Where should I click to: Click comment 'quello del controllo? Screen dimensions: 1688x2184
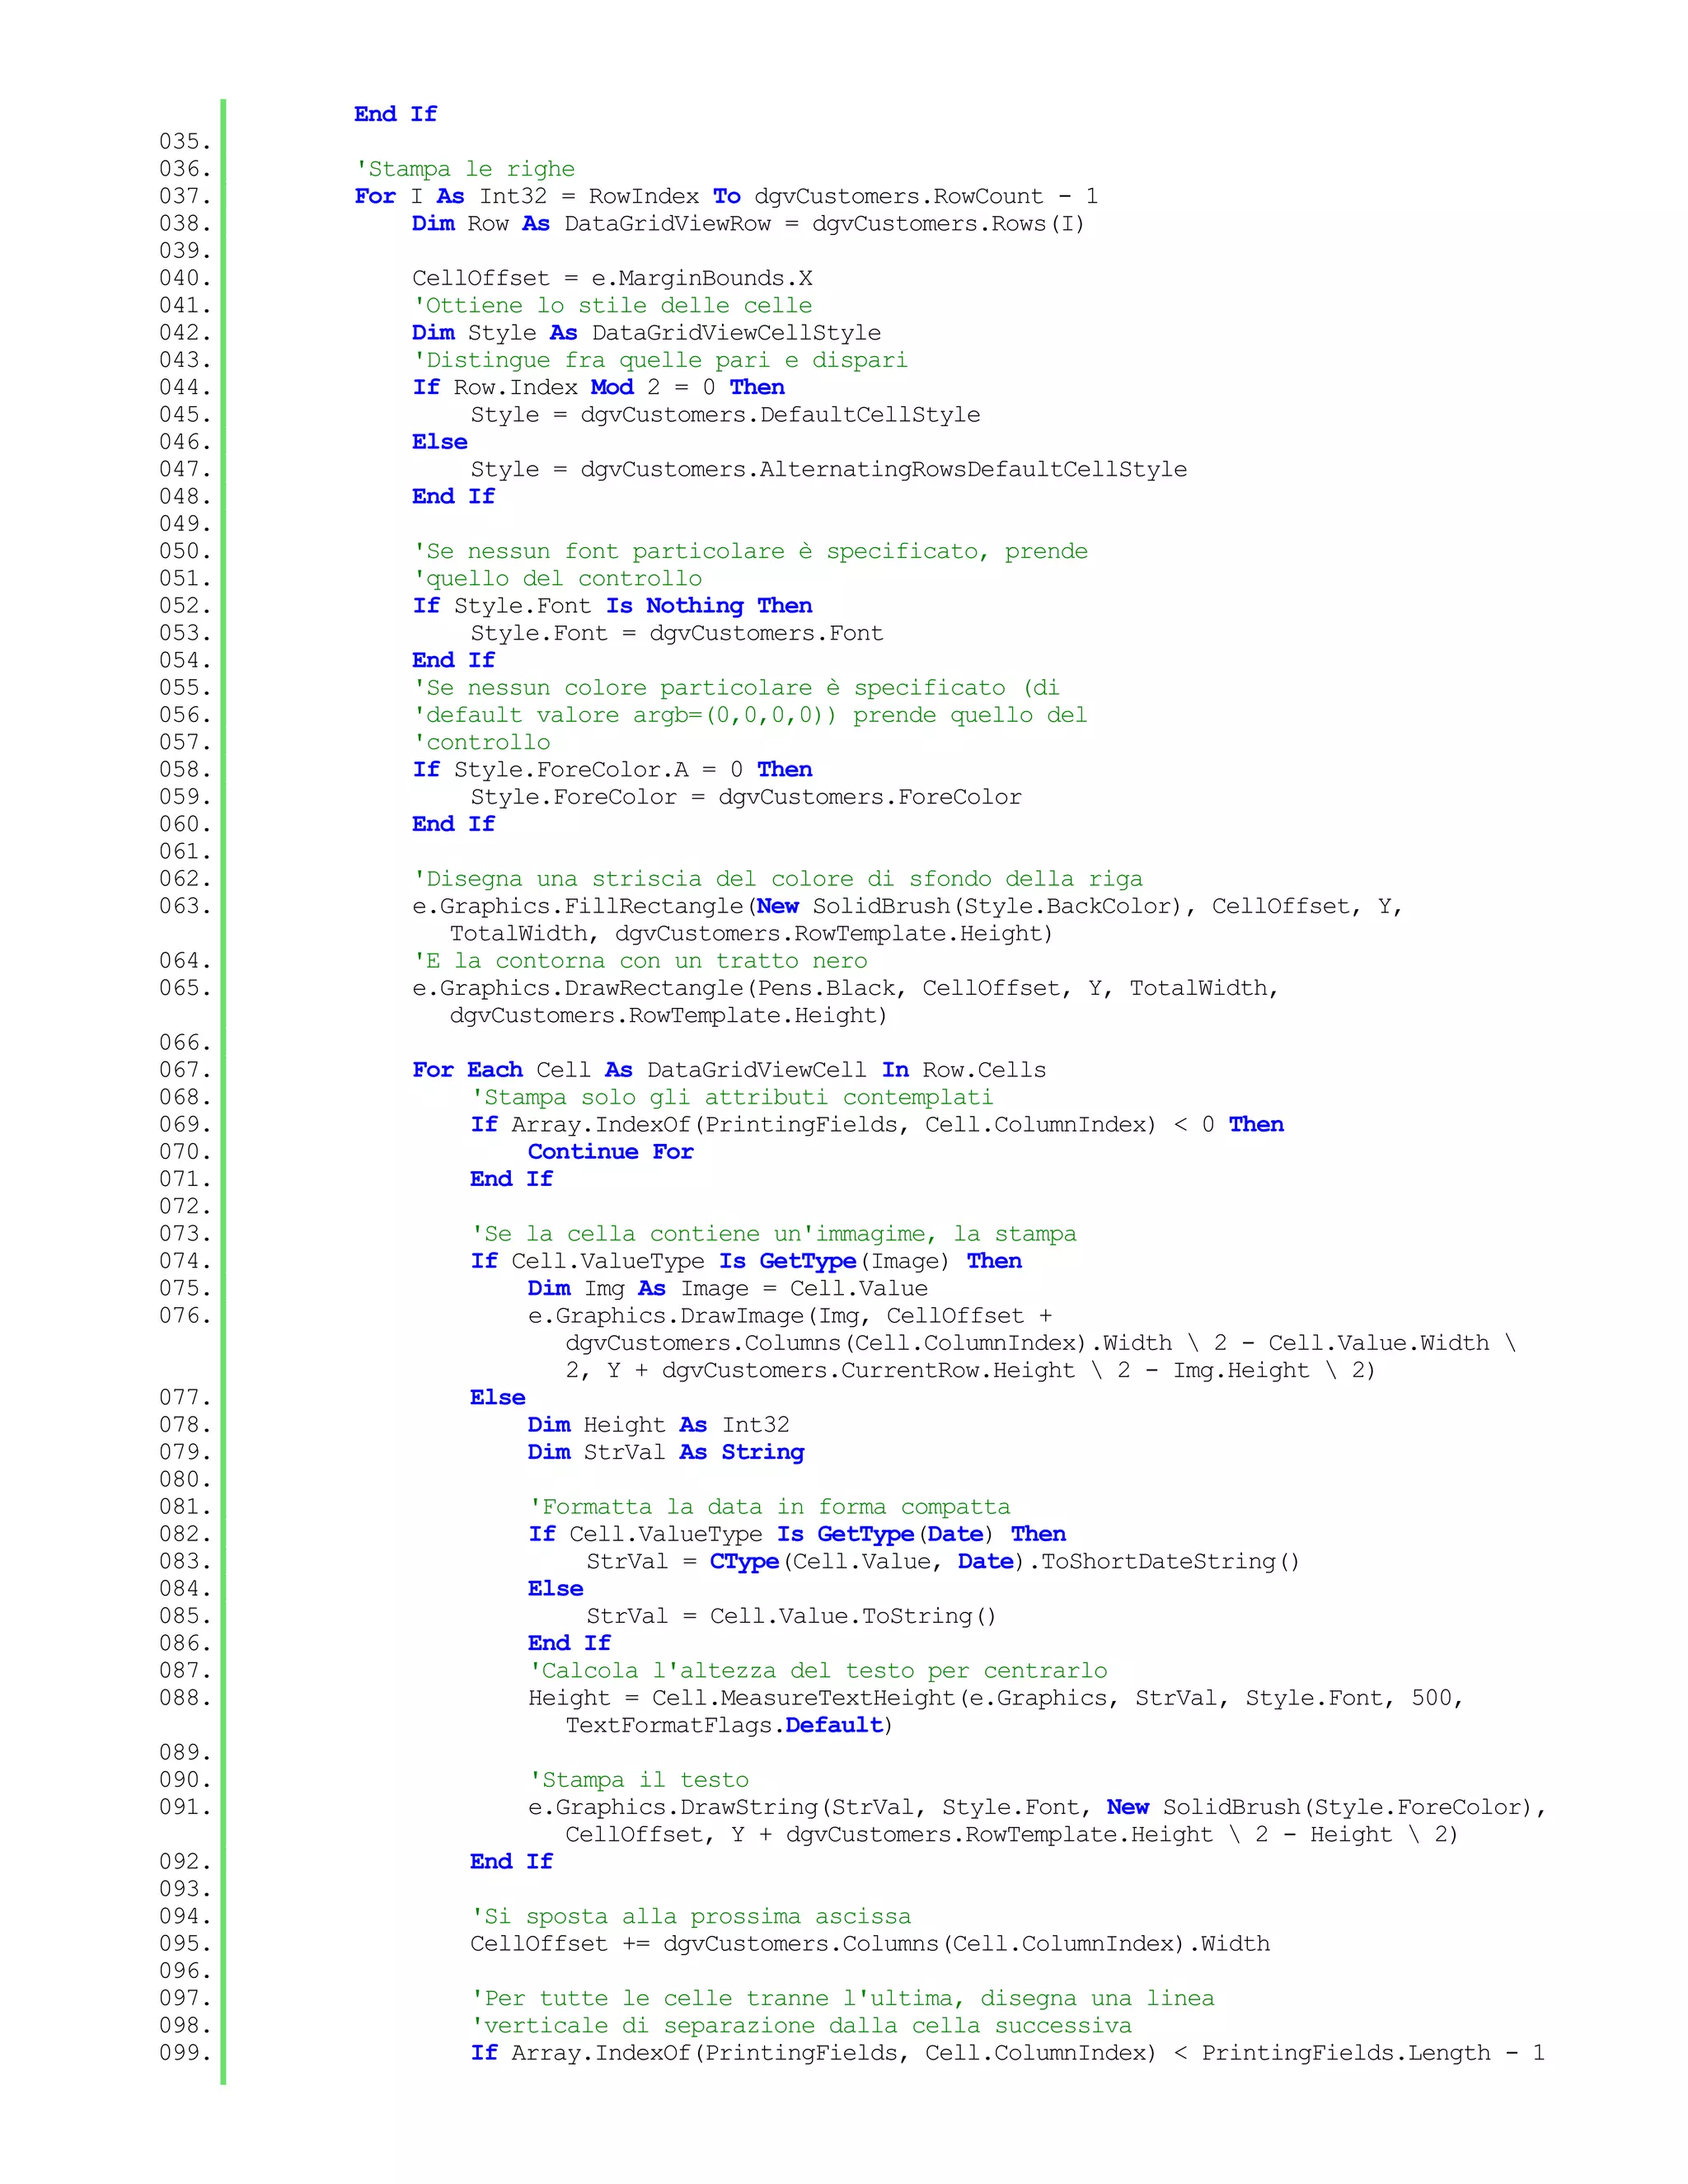(x=557, y=579)
